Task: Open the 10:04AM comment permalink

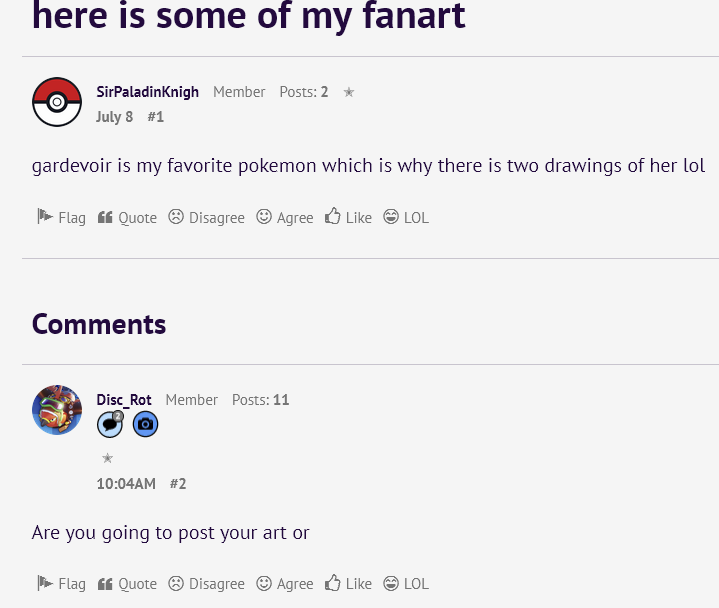Action: [126, 484]
